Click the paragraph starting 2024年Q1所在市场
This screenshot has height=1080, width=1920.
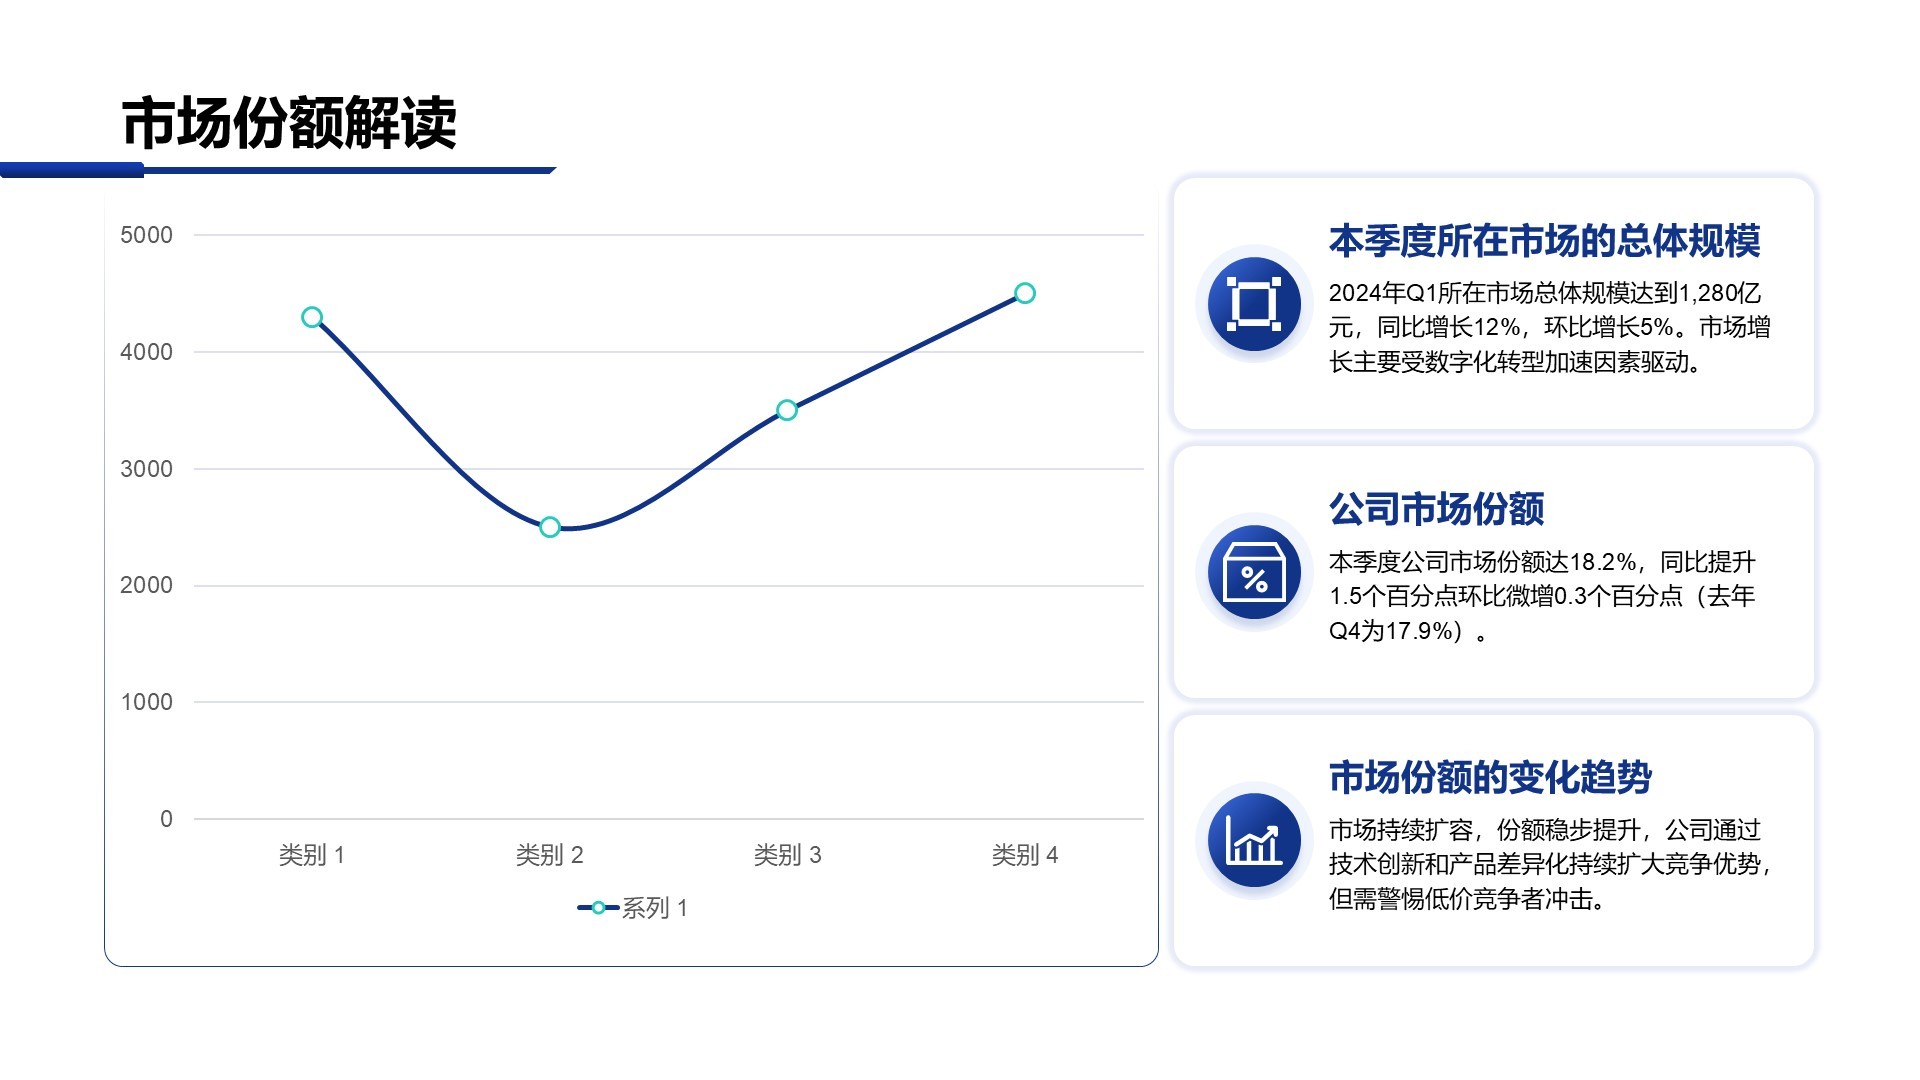click(1549, 327)
